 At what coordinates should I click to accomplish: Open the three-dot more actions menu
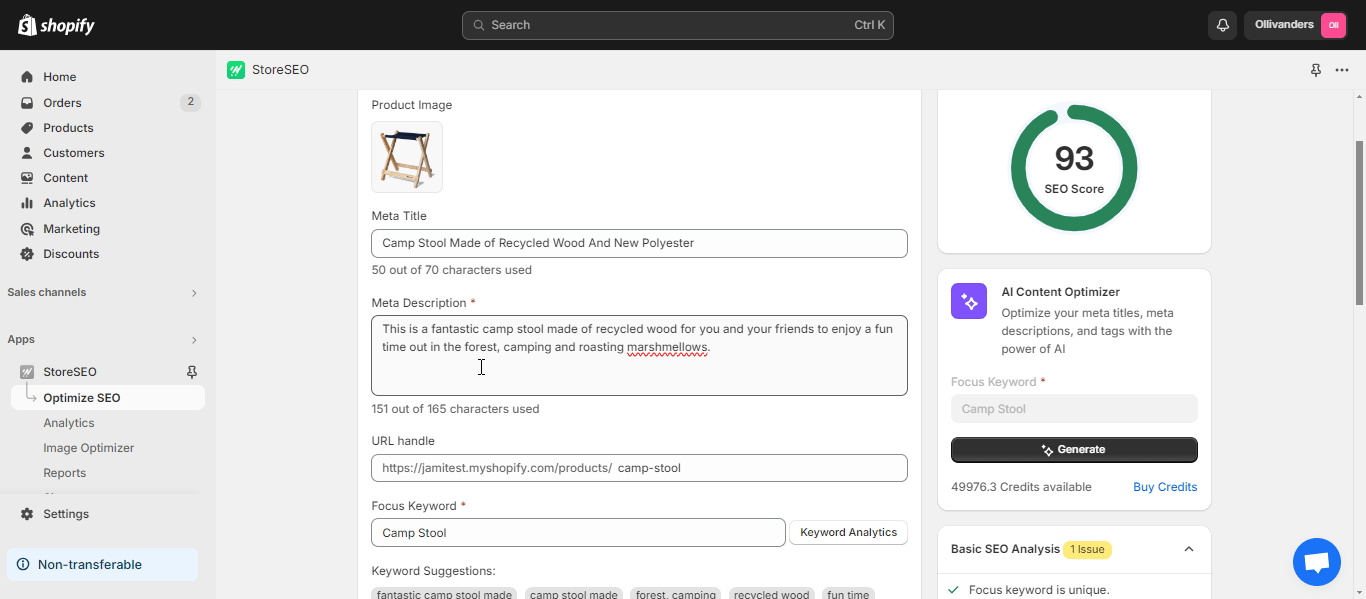pos(1342,70)
